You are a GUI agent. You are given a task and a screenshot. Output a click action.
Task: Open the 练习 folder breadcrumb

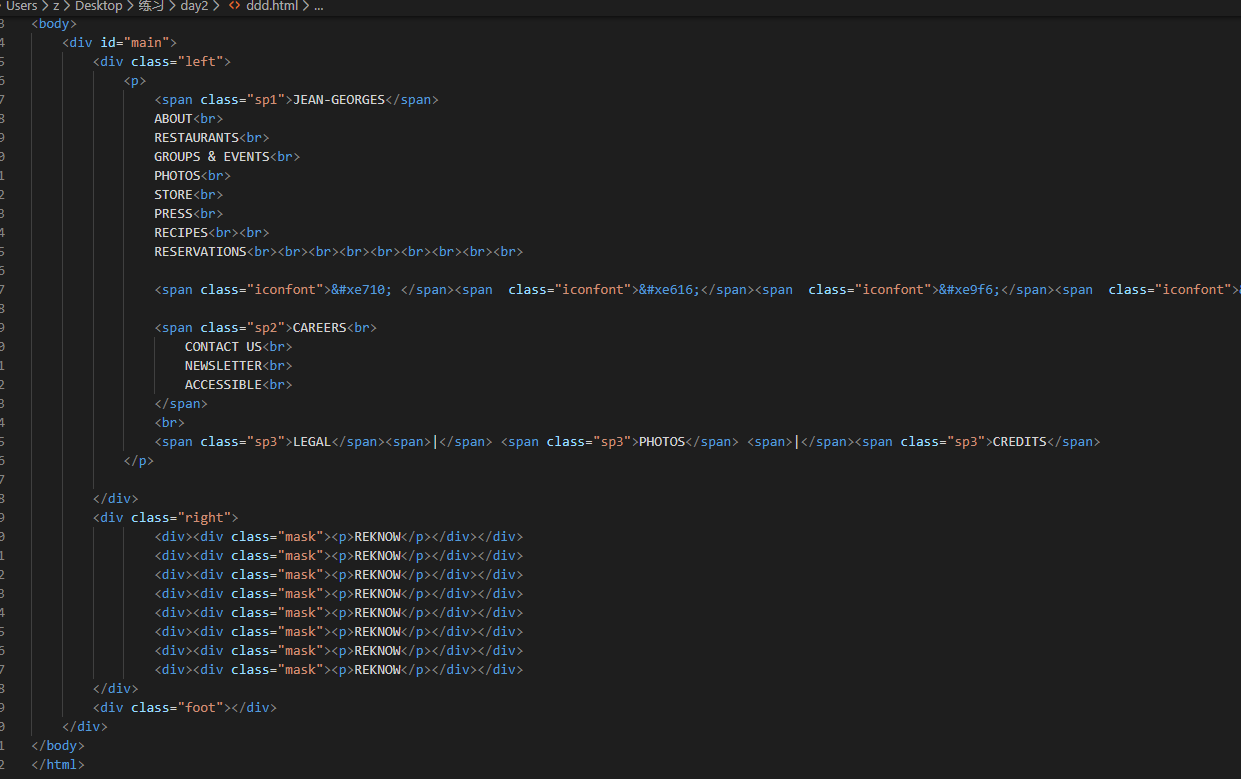pos(151,6)
